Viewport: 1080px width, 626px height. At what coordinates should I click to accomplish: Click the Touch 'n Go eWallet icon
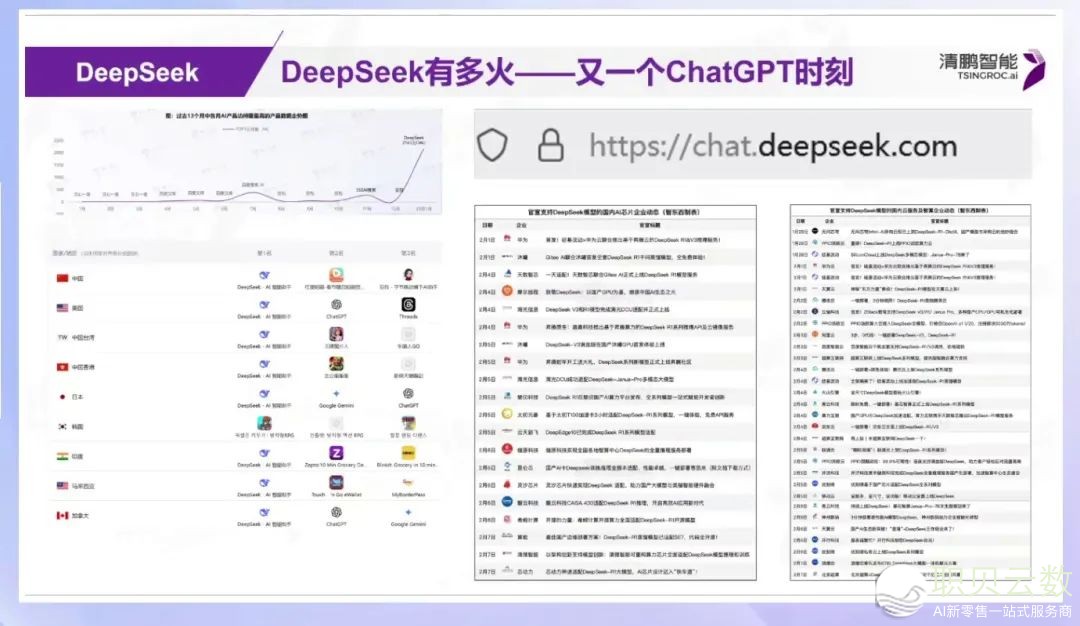(336, 482)
